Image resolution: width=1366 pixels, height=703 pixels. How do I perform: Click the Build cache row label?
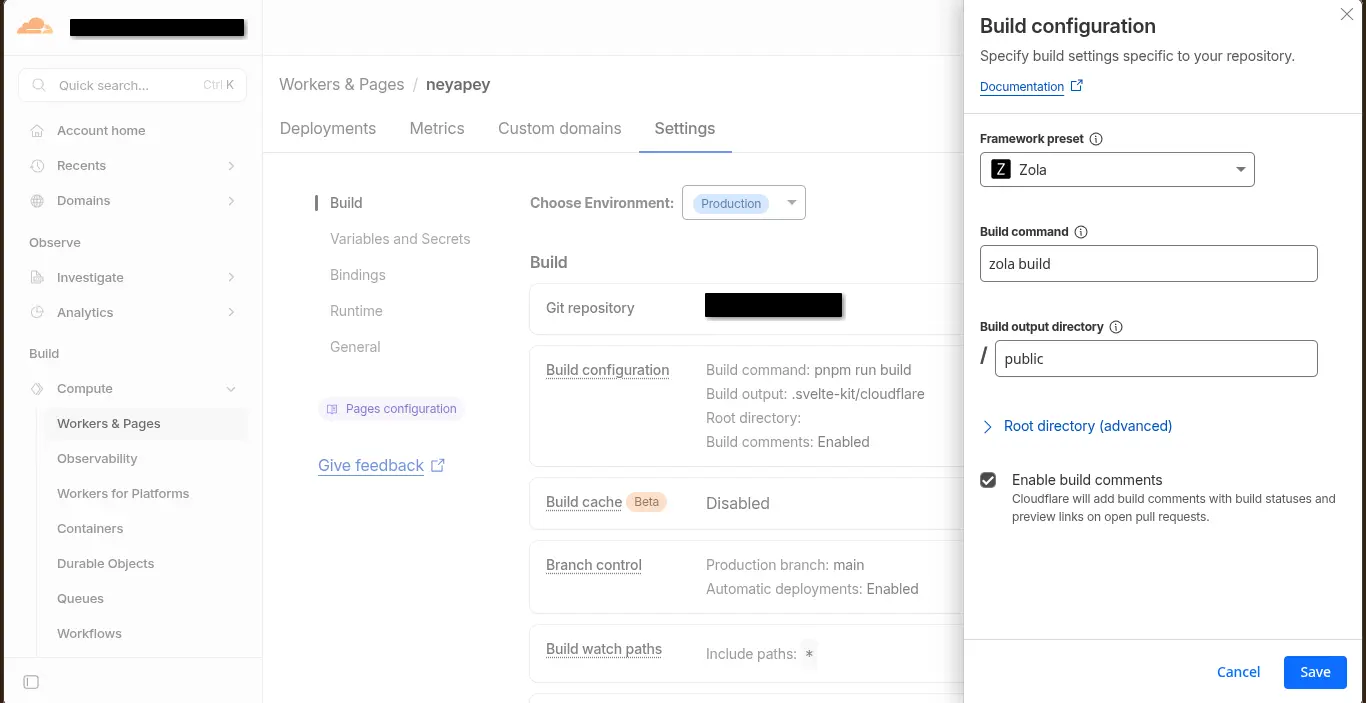point(584,502)
